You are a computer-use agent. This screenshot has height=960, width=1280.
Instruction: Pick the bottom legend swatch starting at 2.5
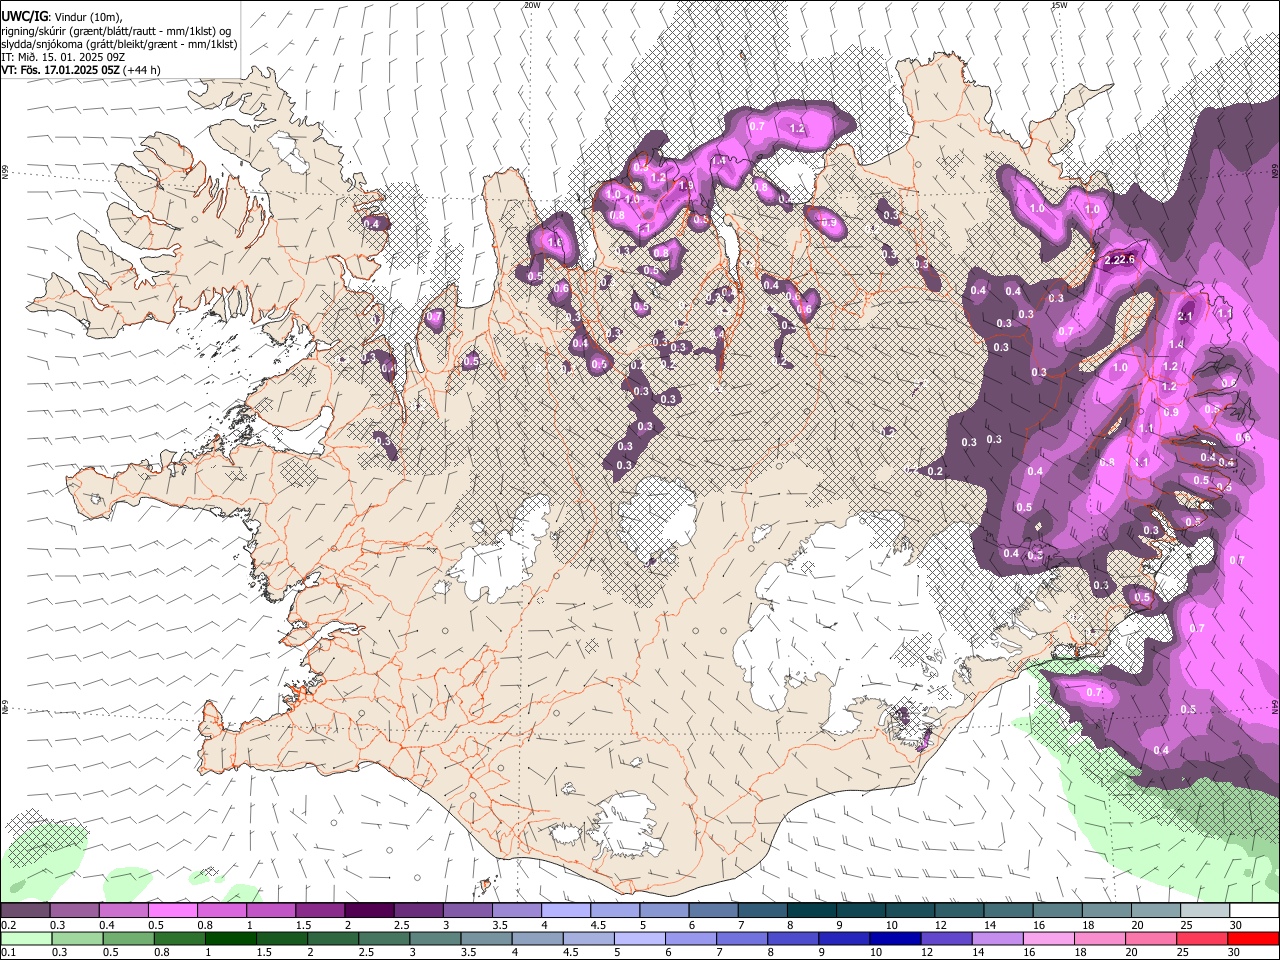point(385,939)
